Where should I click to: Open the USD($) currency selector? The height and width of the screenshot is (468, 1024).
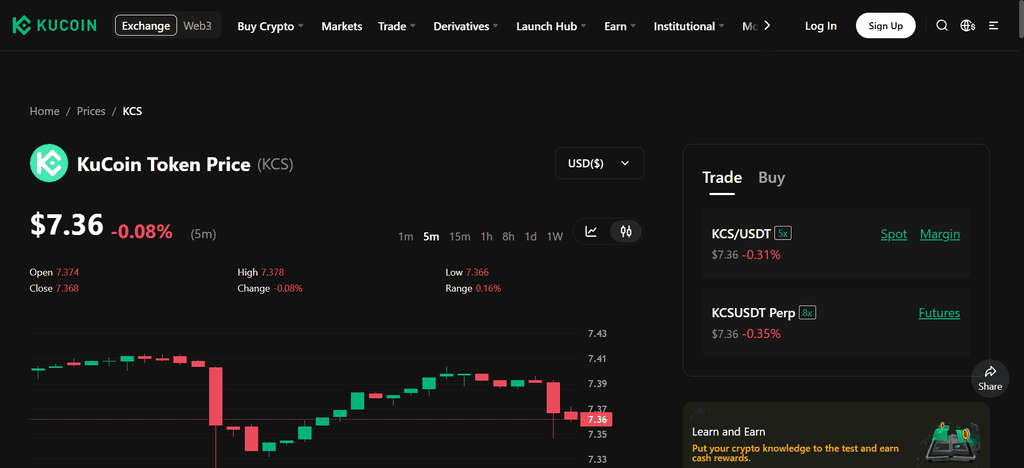pos(600,163)
